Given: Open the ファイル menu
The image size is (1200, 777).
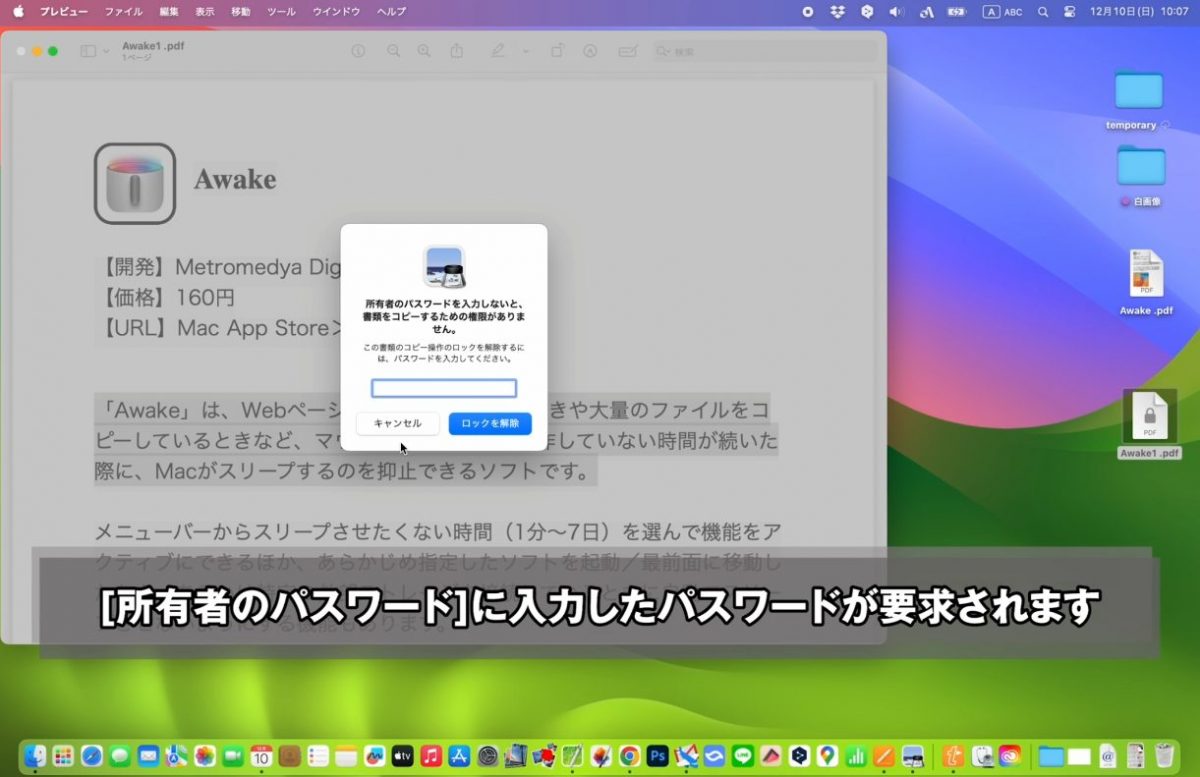Looking at the screenshot, I should tap(124, 11).
